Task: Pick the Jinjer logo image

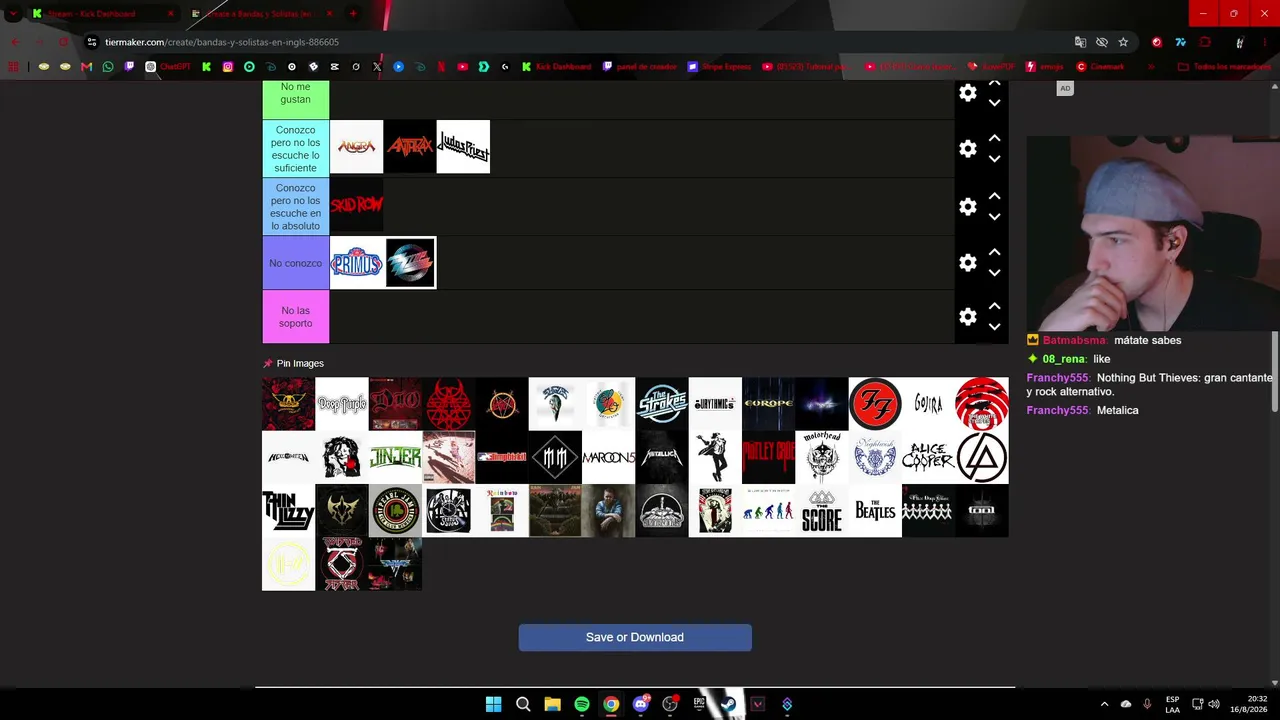Action: pos(395,457)
